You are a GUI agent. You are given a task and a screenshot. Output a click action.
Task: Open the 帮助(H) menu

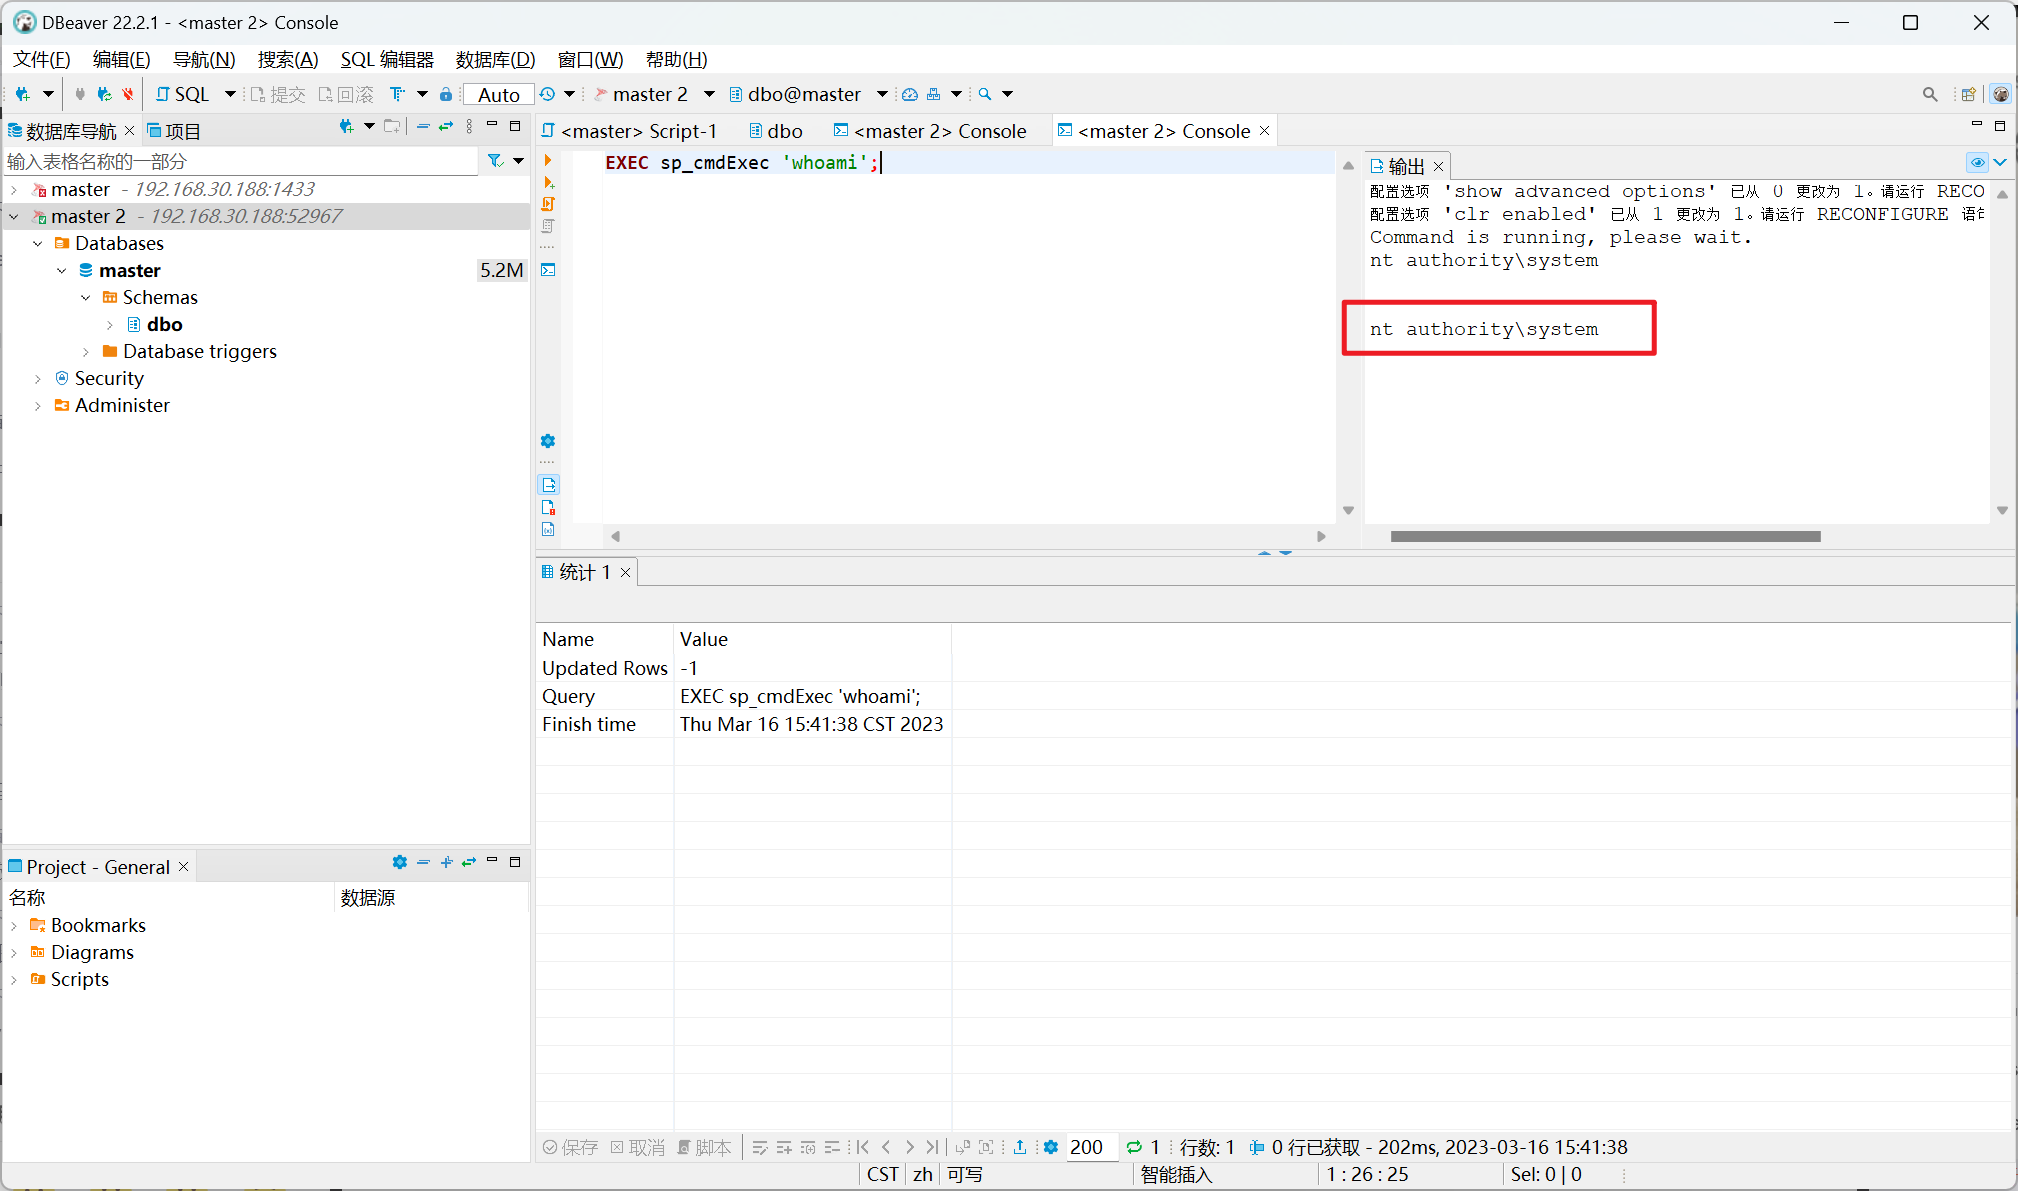[x=676, y=59]
